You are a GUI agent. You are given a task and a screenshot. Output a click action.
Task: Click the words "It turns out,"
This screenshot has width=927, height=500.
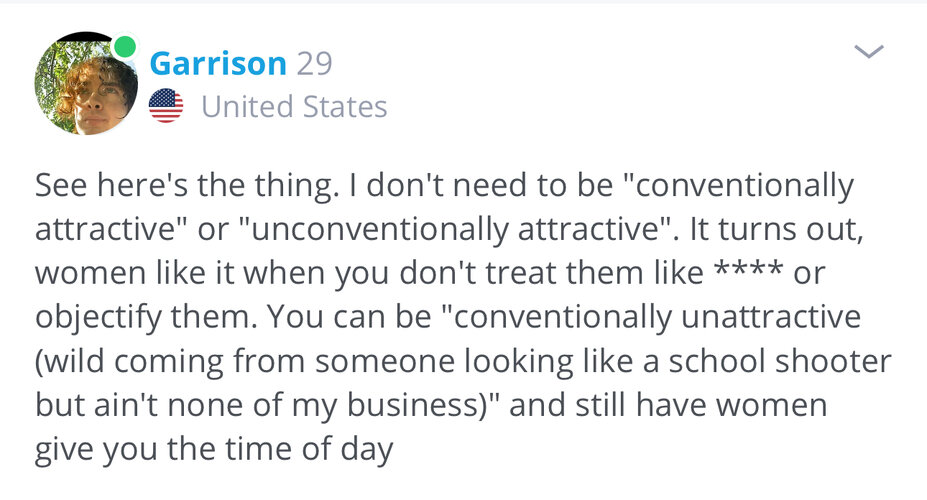[x=776, y=230]
